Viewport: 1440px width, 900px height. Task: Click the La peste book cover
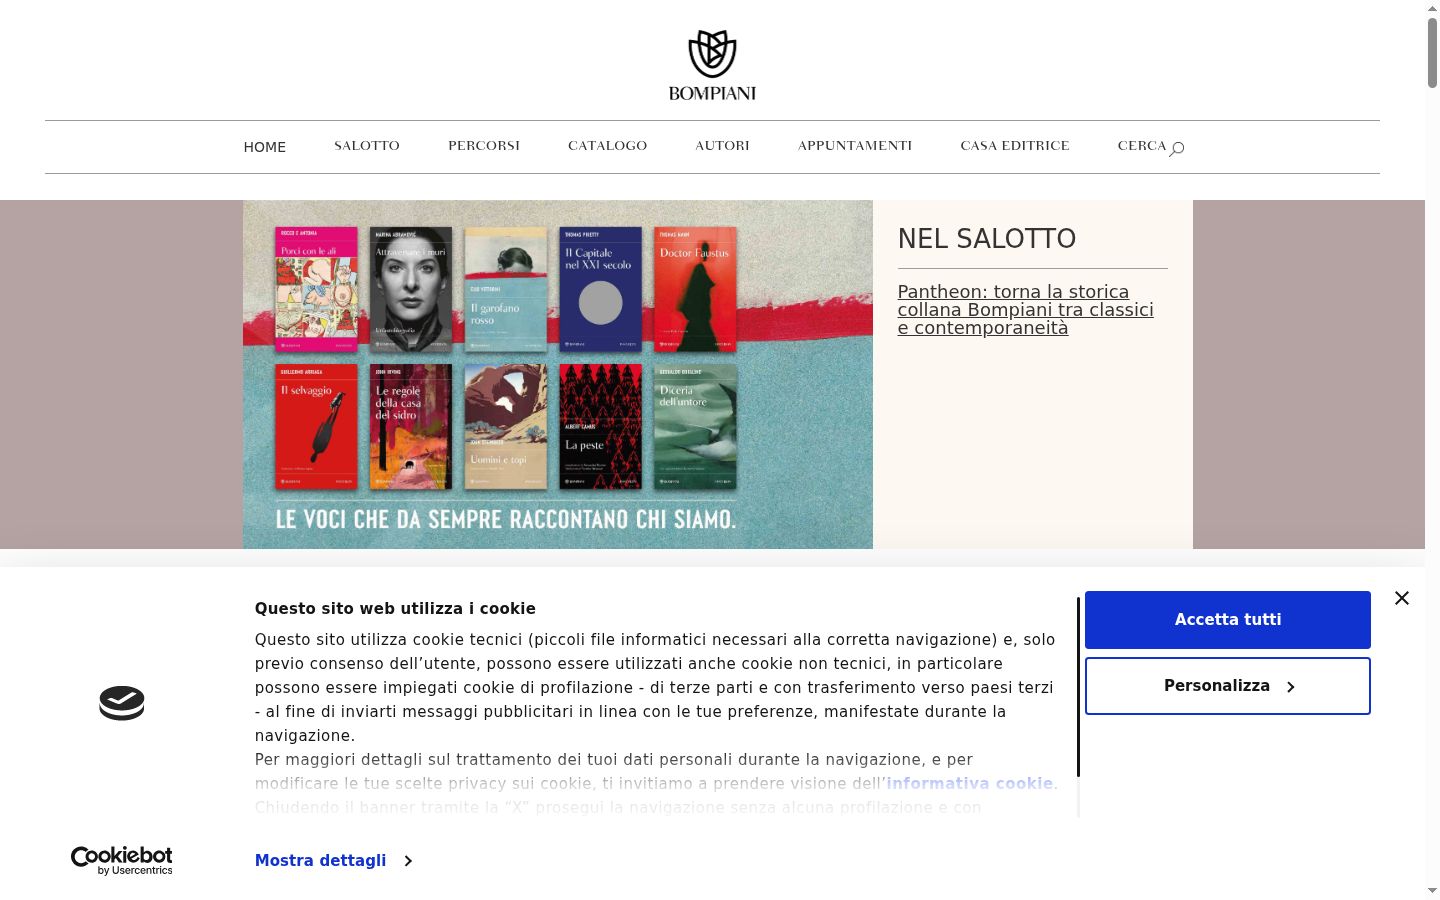pos(600,427)
